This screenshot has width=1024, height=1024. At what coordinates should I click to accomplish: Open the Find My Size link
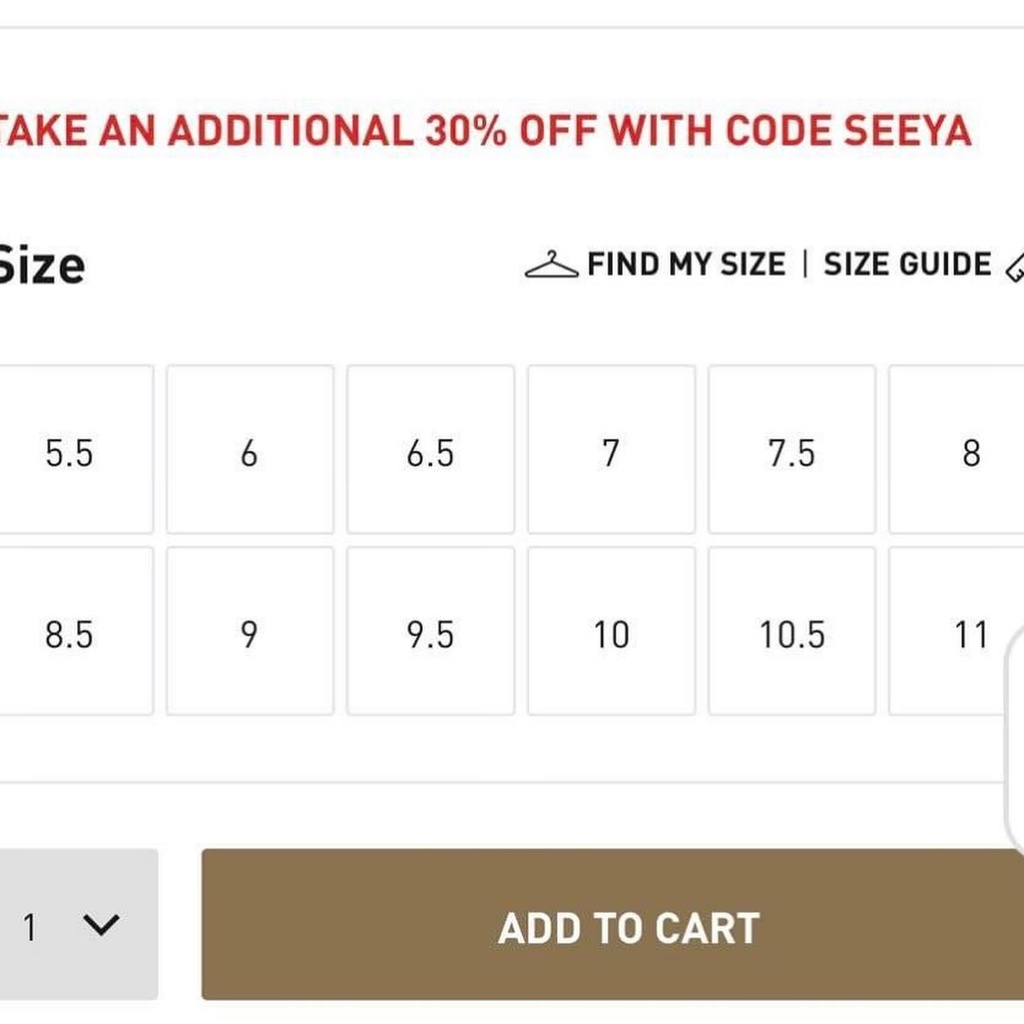tap(686, 265)
